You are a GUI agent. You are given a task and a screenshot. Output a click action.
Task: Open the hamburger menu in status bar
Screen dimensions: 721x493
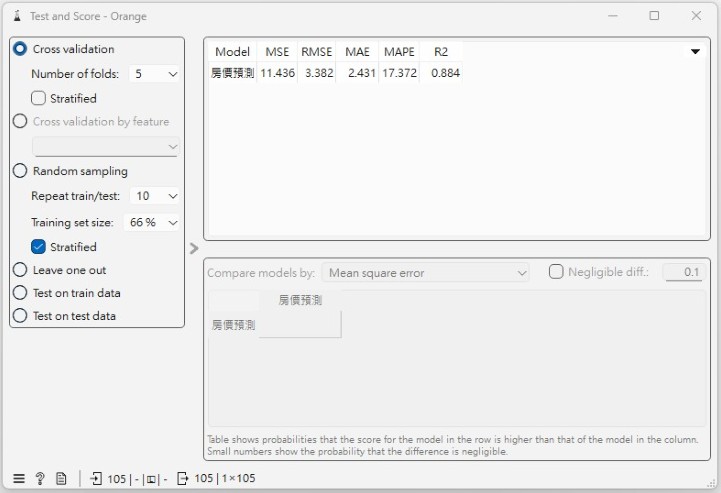point(19,478)
